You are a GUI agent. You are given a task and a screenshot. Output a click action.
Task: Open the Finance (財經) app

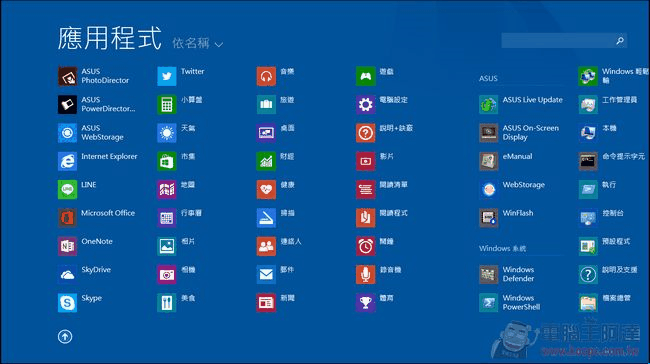[276, 161]
